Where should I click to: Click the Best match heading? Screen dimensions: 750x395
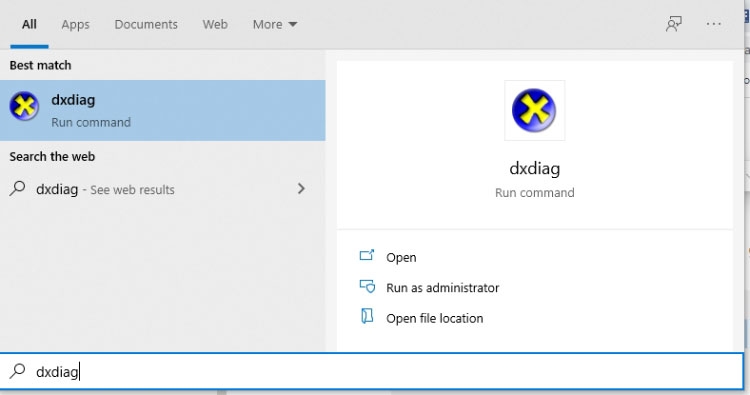pos(40,65)
